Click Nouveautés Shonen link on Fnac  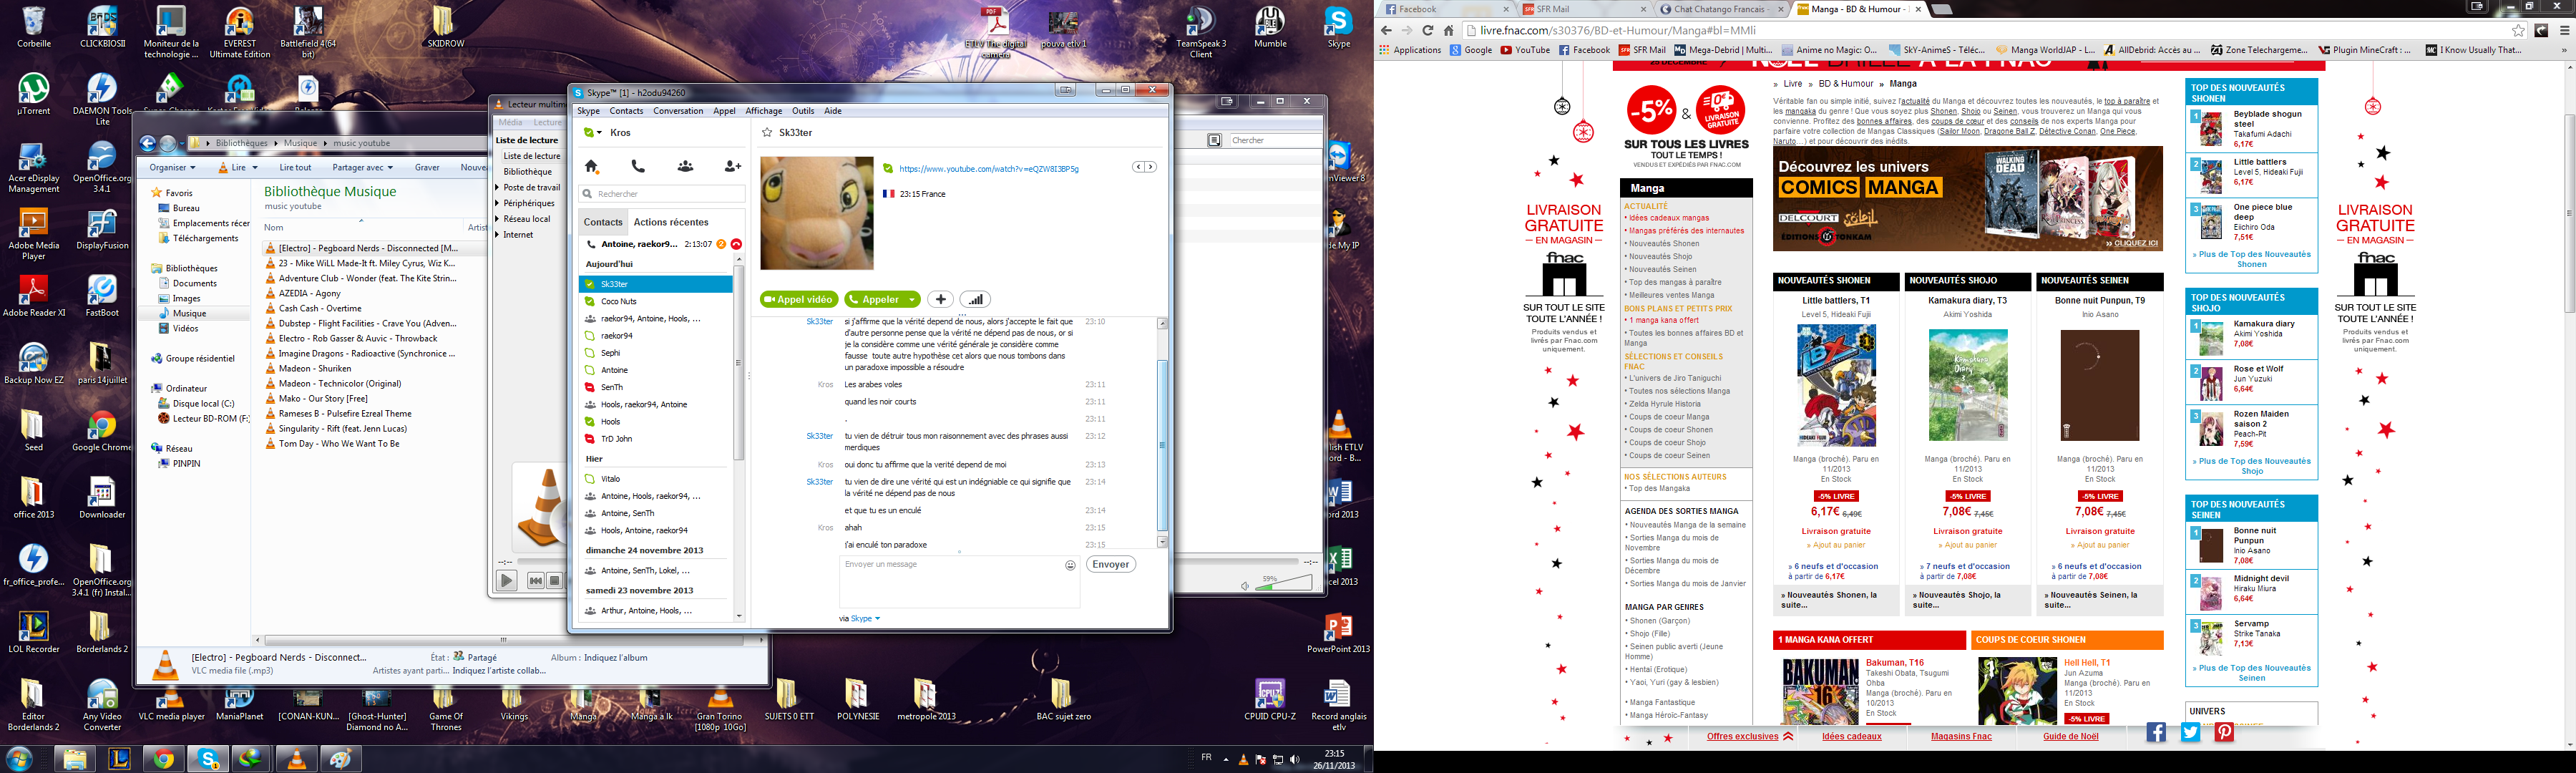pyautogui.click(x=1663, y=244)
